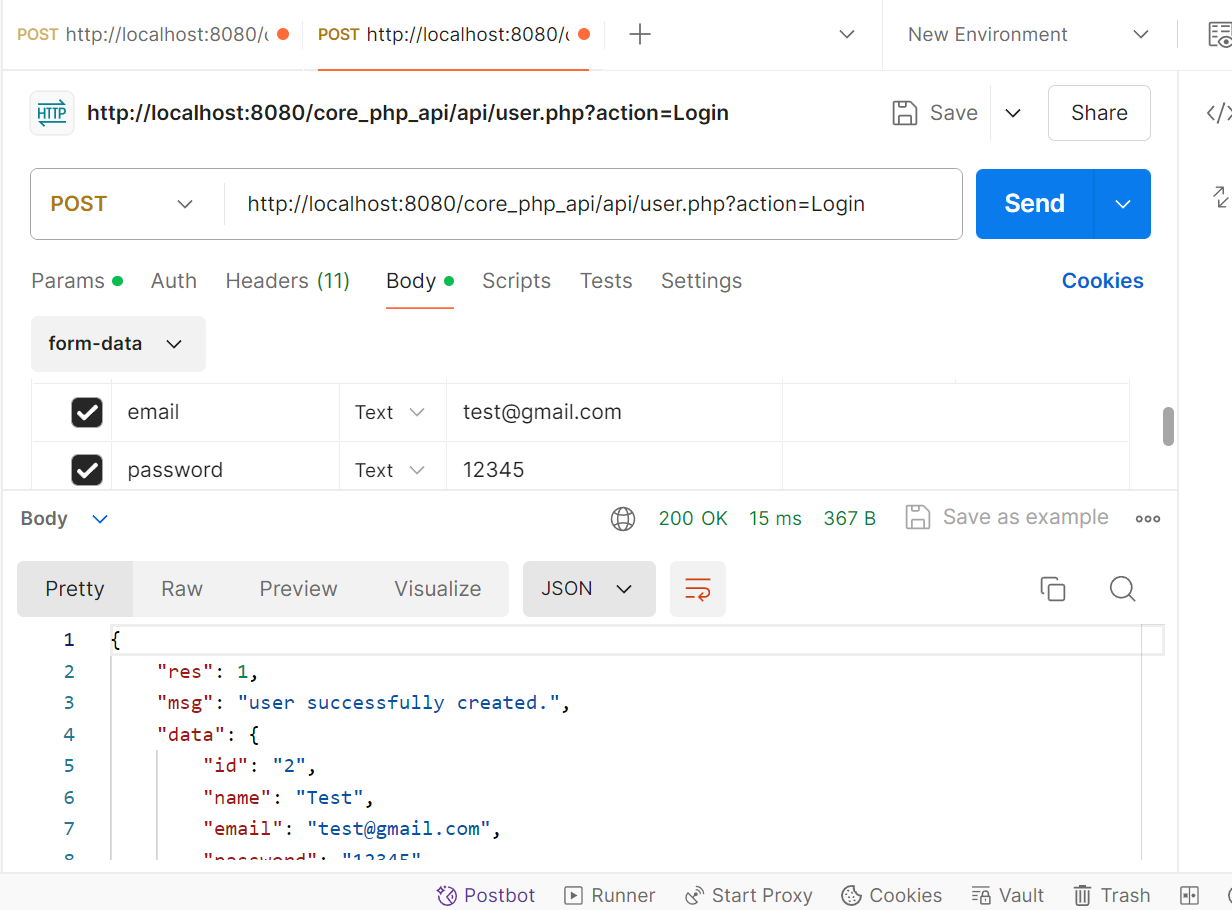Click the 15 ms response time

coord(775,518)
